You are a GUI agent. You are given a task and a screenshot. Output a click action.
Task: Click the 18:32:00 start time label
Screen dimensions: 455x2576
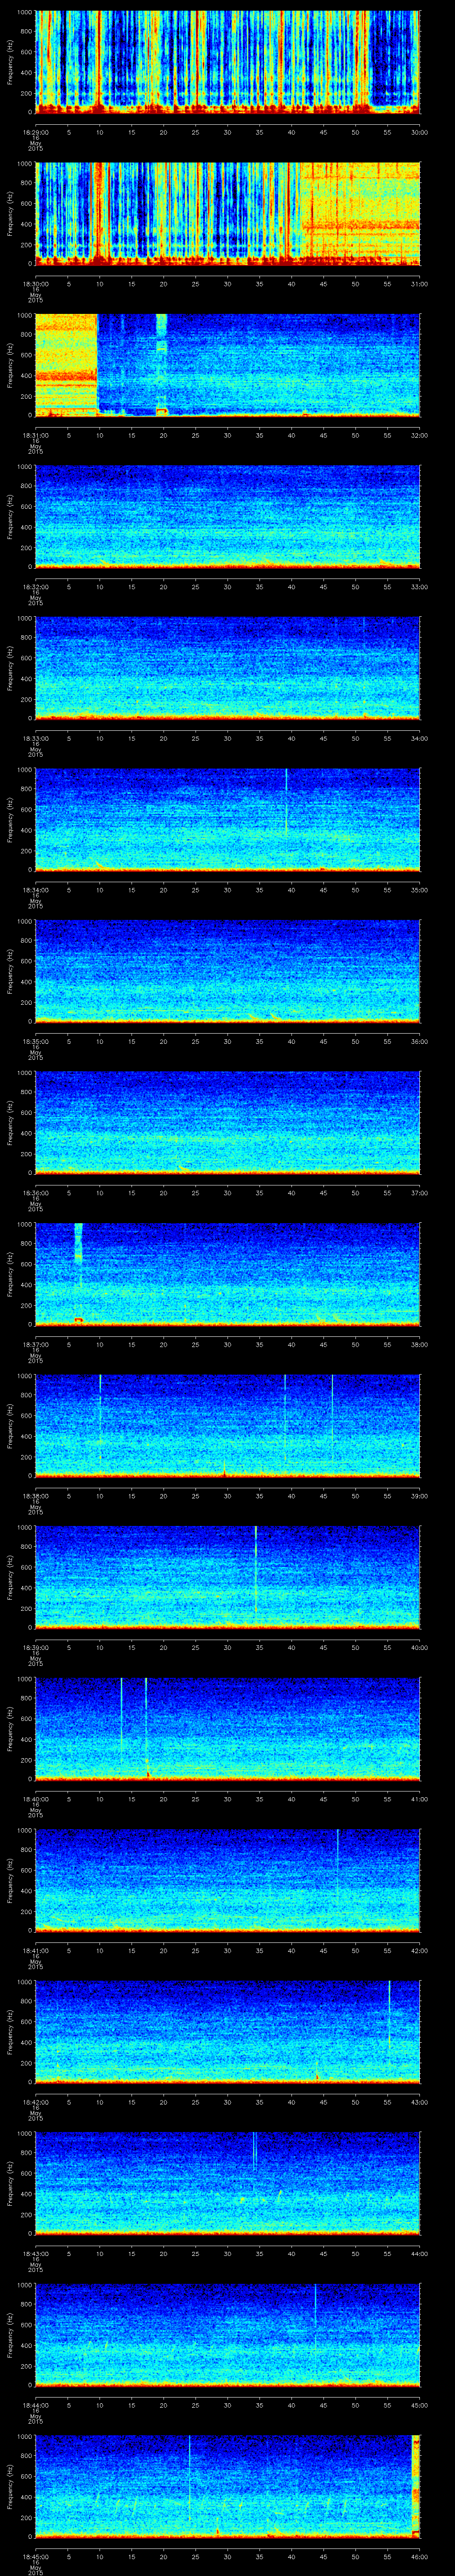tap(35, 587)
